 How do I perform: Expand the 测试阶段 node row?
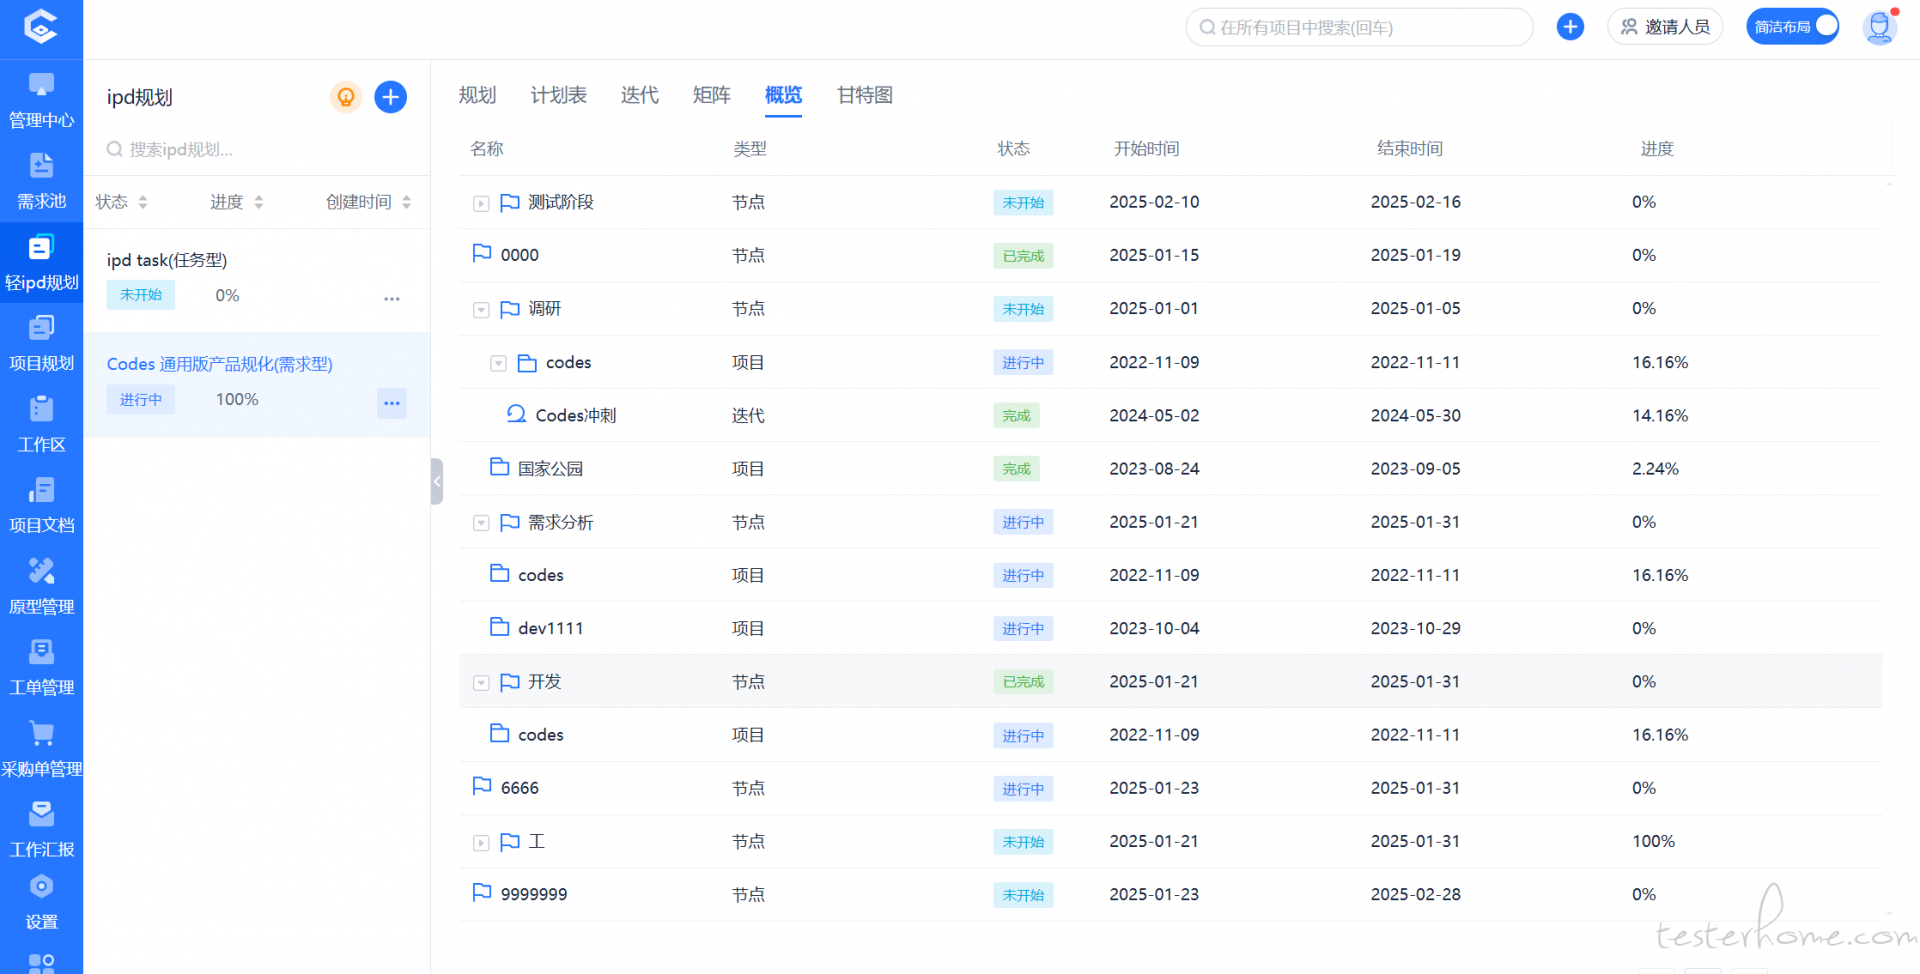(x=481, y=204)
